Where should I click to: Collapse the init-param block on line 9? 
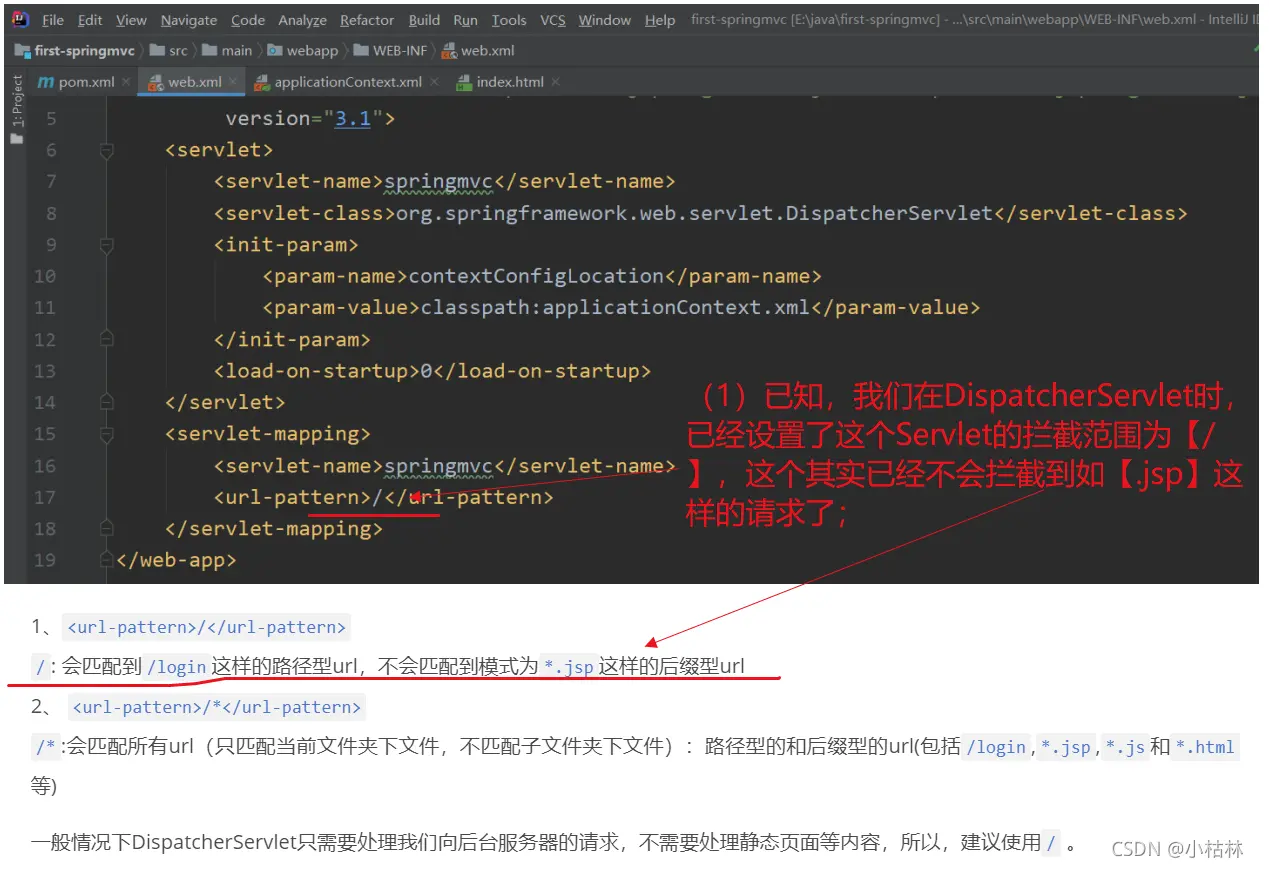(107, 245)
